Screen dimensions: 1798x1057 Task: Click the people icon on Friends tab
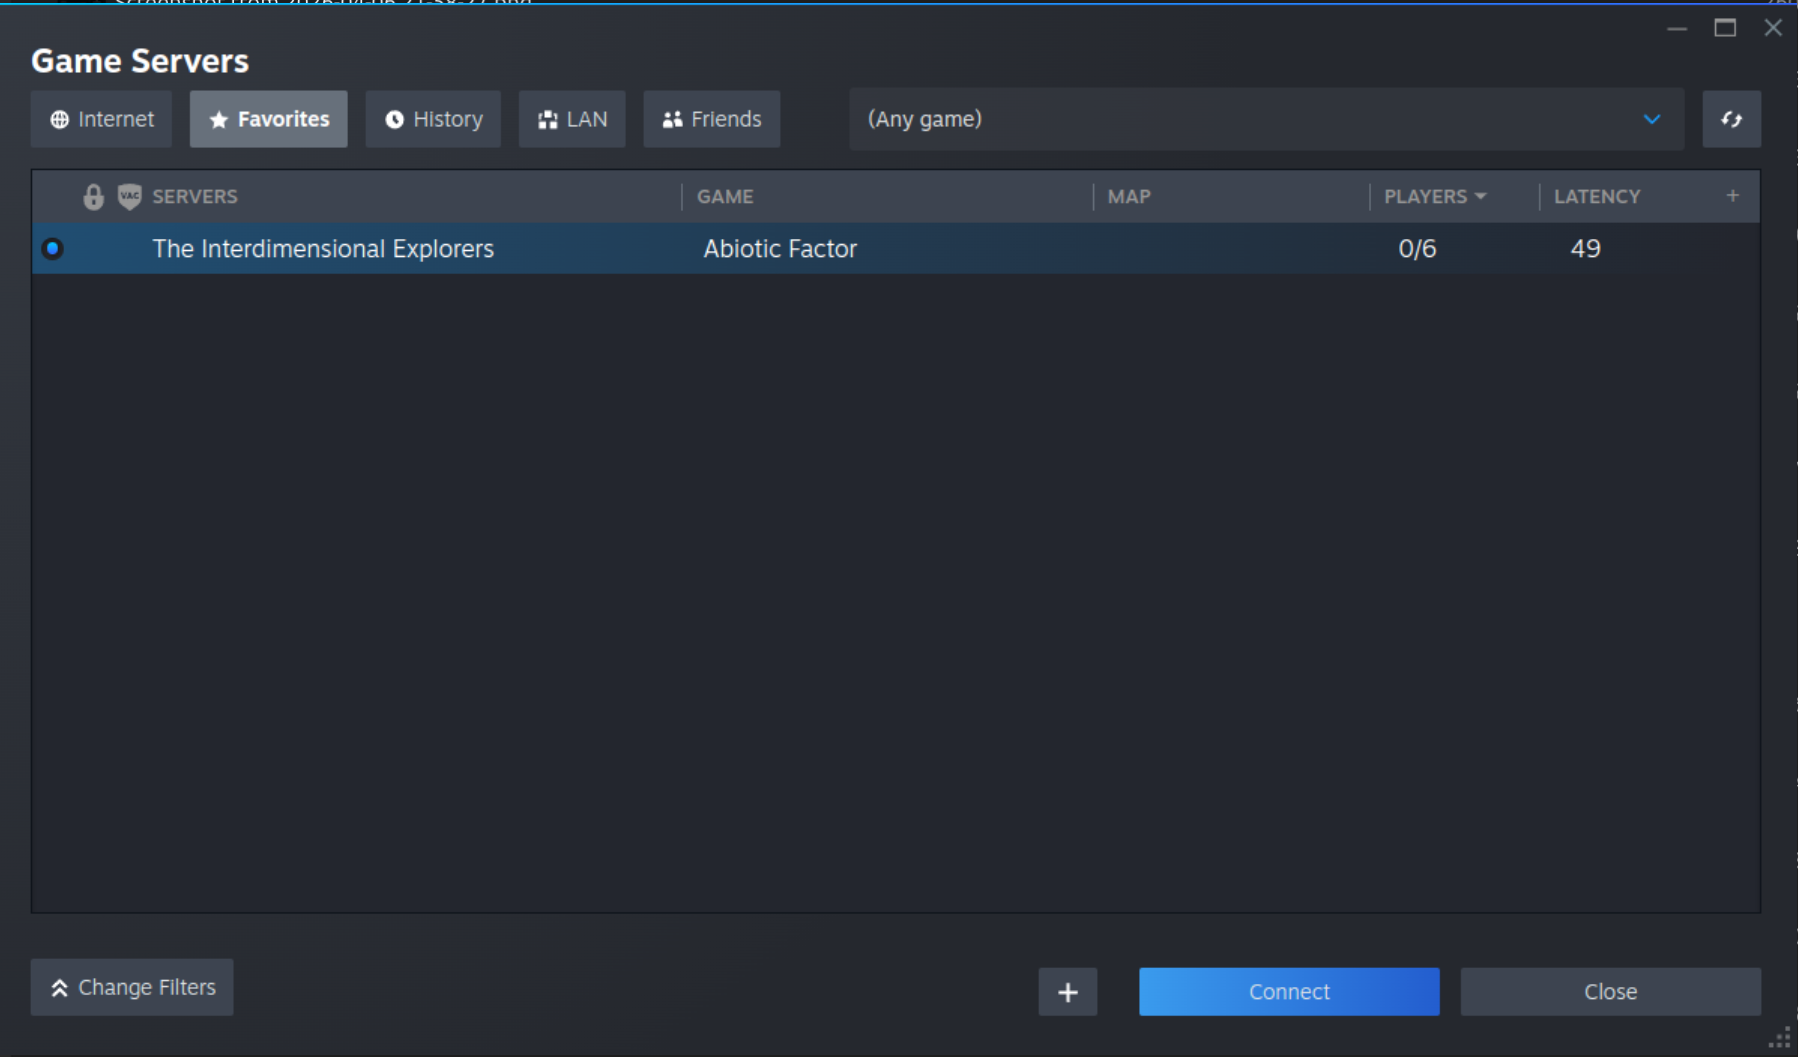point(671,119)
